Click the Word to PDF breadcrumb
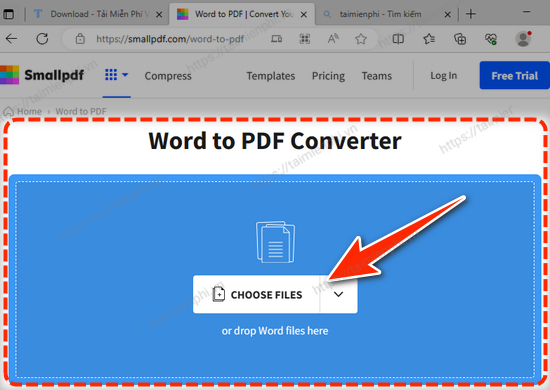The image size is (550, 390). (81, 112)
